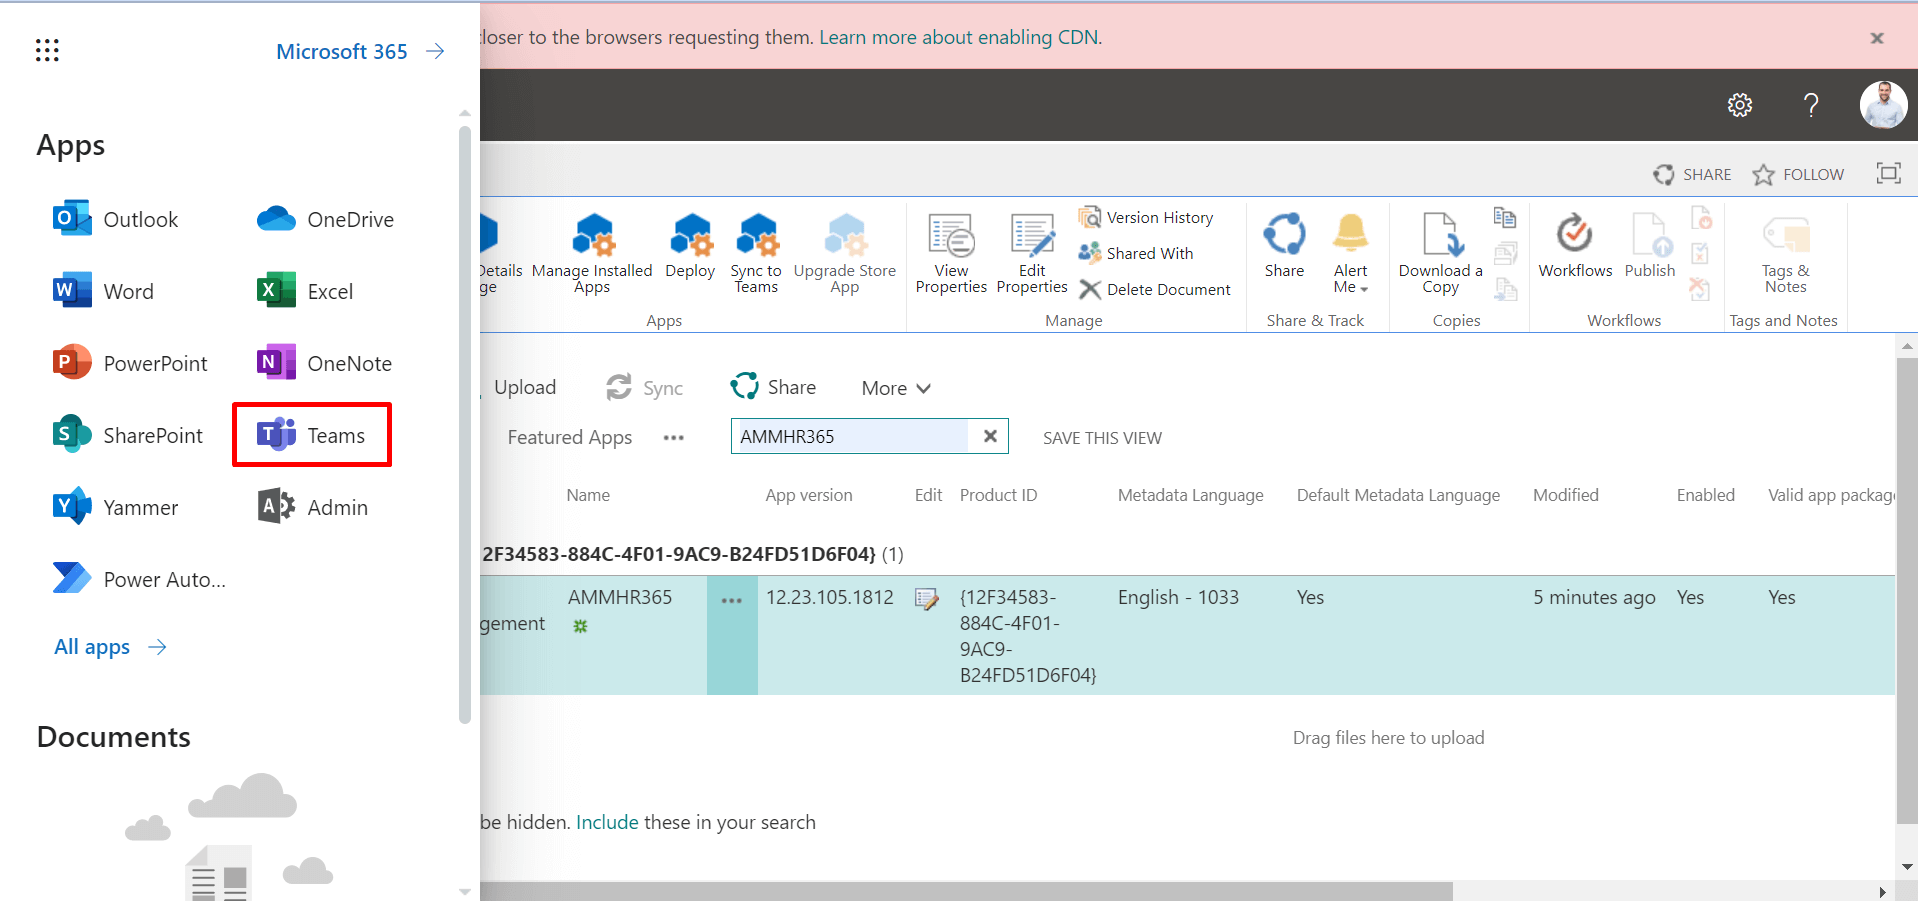This screenshot has width=1918, height=901.
Task: Clear the AMMHR365 search box
Action: click(990, 436)
